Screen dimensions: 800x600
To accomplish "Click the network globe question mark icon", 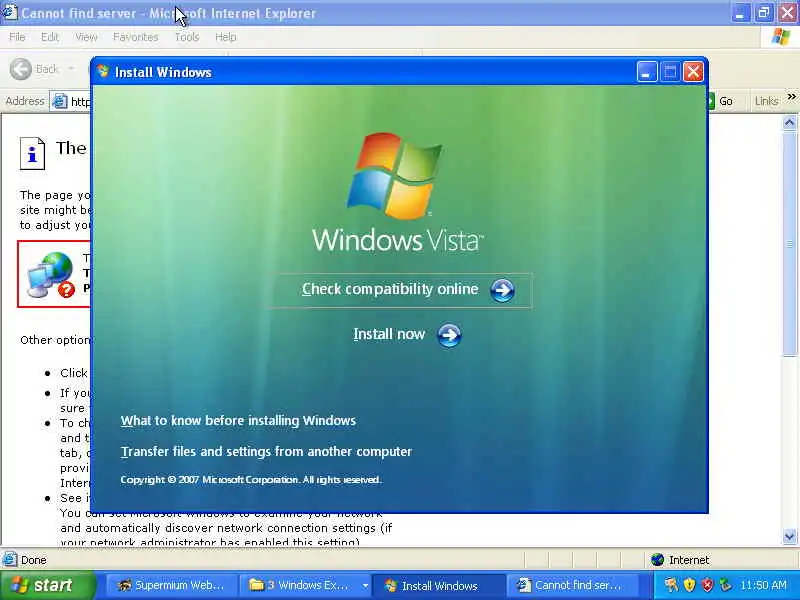I will pos(51,274).
